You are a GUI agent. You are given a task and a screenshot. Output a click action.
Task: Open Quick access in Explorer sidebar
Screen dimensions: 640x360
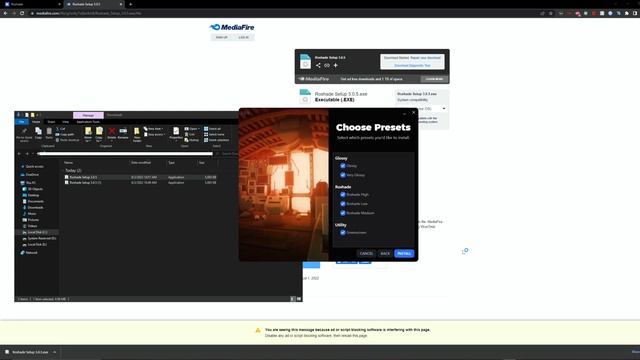33,167
